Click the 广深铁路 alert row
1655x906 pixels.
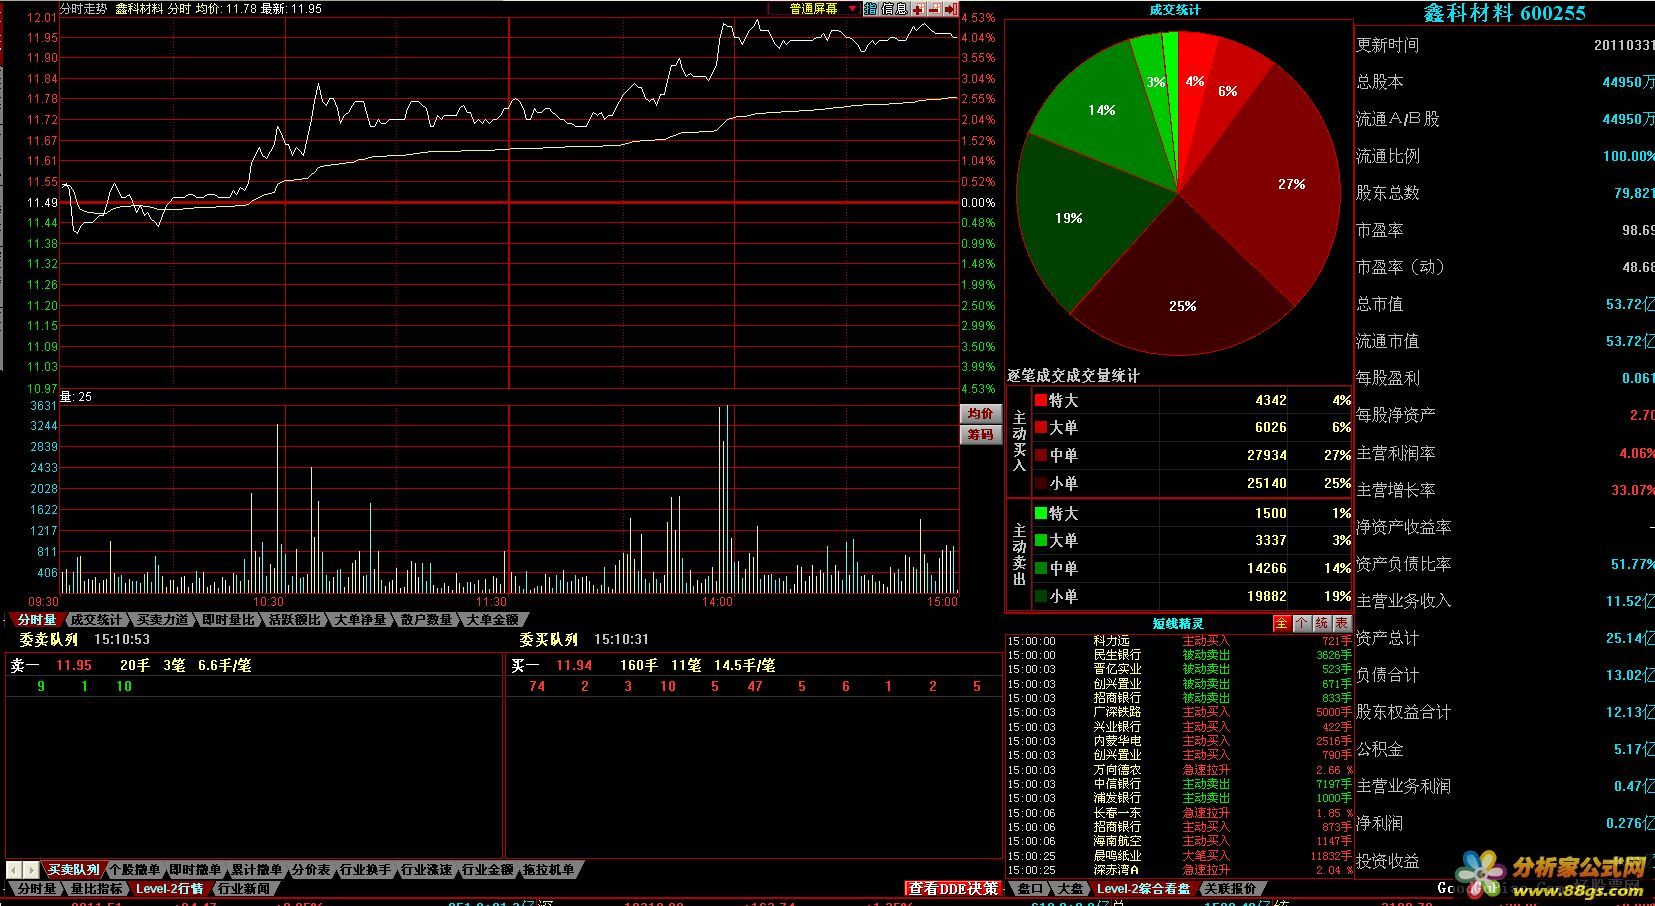point(1179,712)
